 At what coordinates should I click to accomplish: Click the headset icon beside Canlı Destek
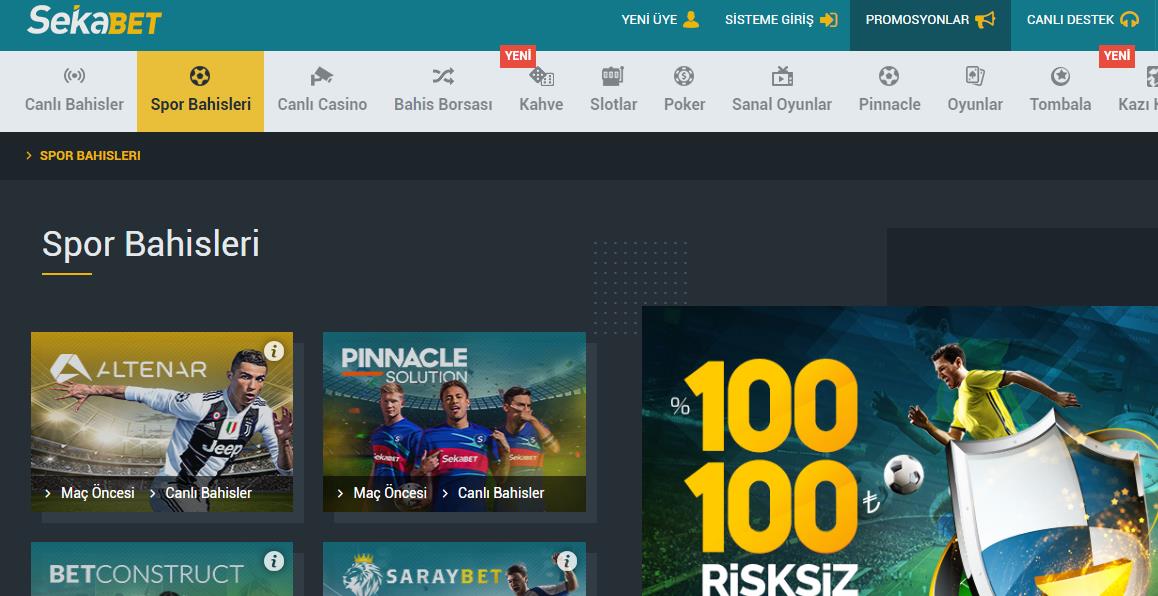click(x=1129, y=20)
